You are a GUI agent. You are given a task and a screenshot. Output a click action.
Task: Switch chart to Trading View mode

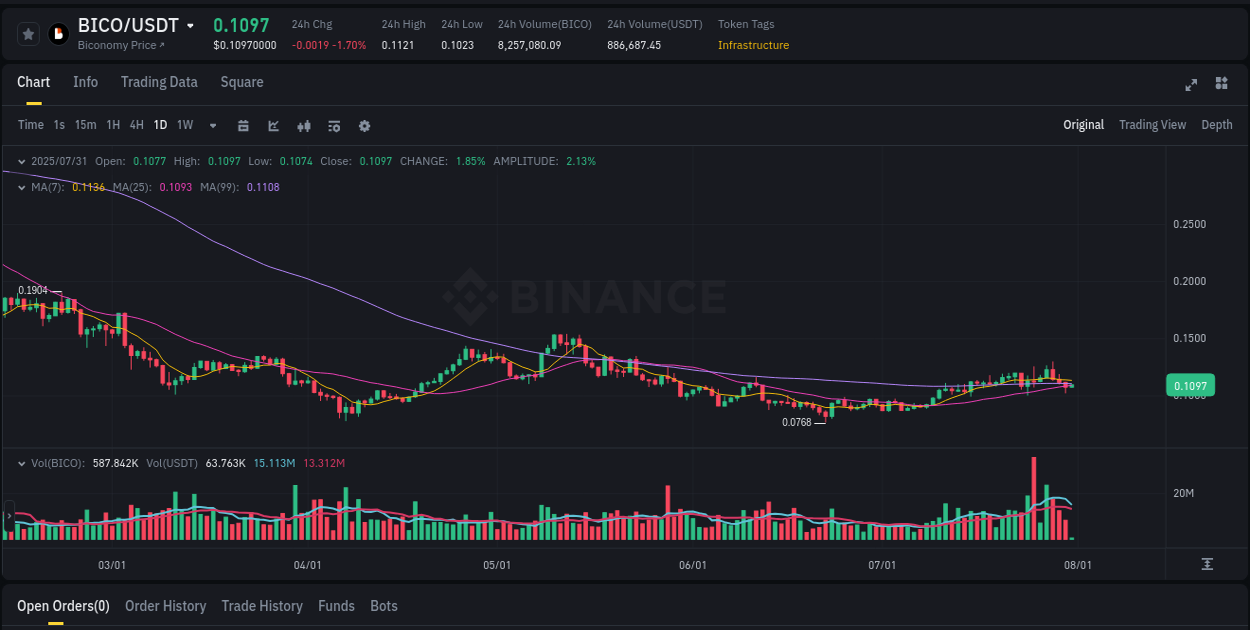[1152, 125]
